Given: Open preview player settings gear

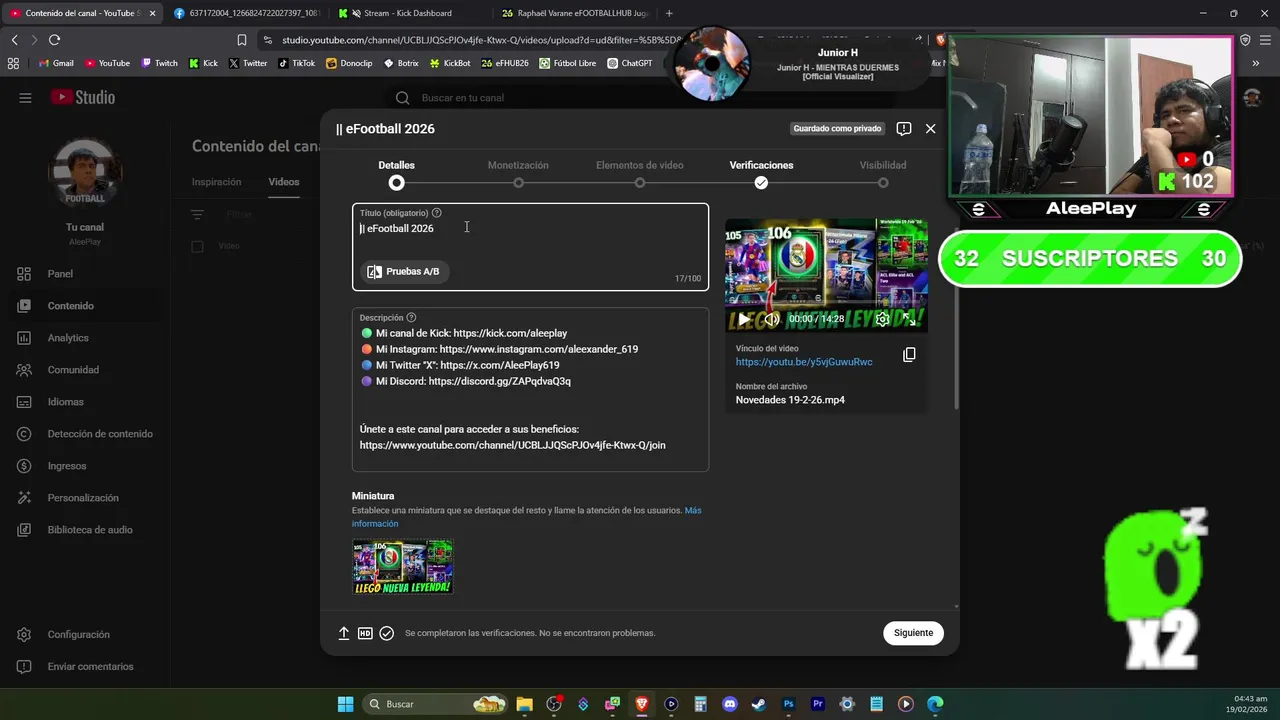Looking at the screenshot, I should 882,319.
